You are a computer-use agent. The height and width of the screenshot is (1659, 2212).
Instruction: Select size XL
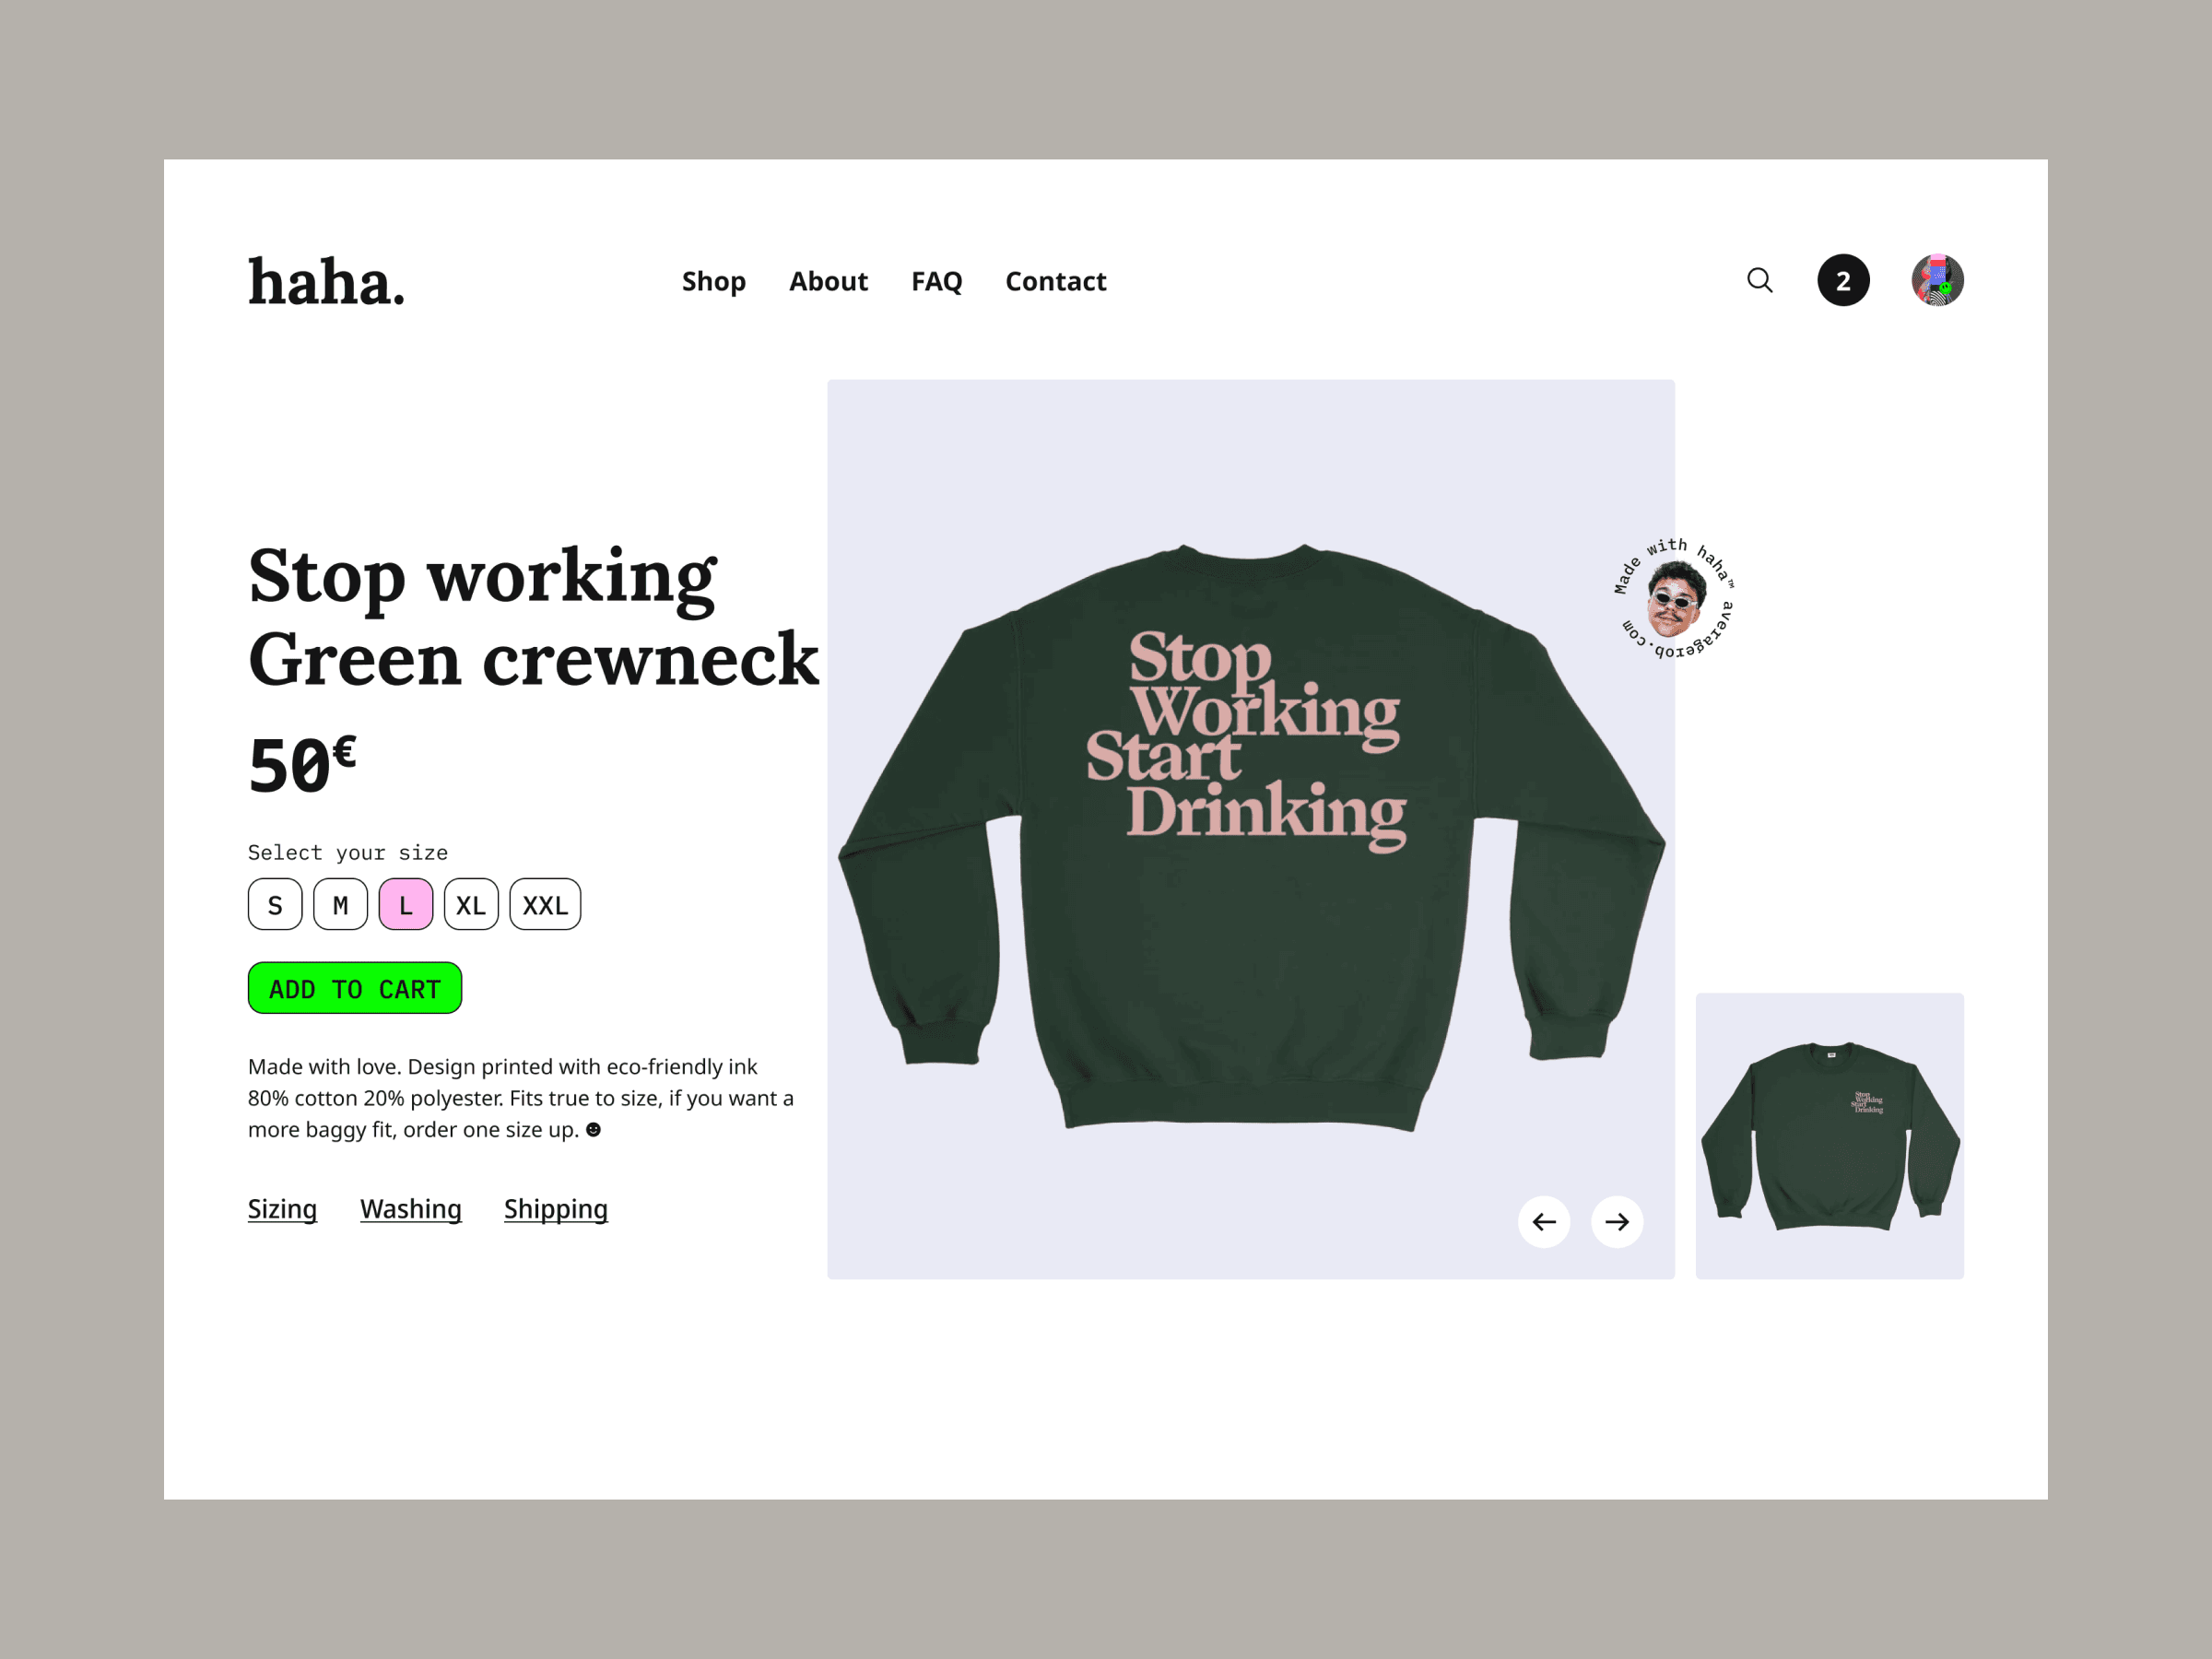tap(471, 905)
